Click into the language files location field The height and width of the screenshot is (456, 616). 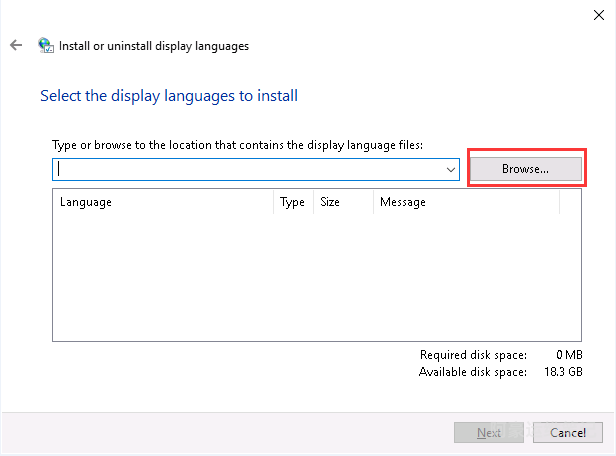[250, 170]
